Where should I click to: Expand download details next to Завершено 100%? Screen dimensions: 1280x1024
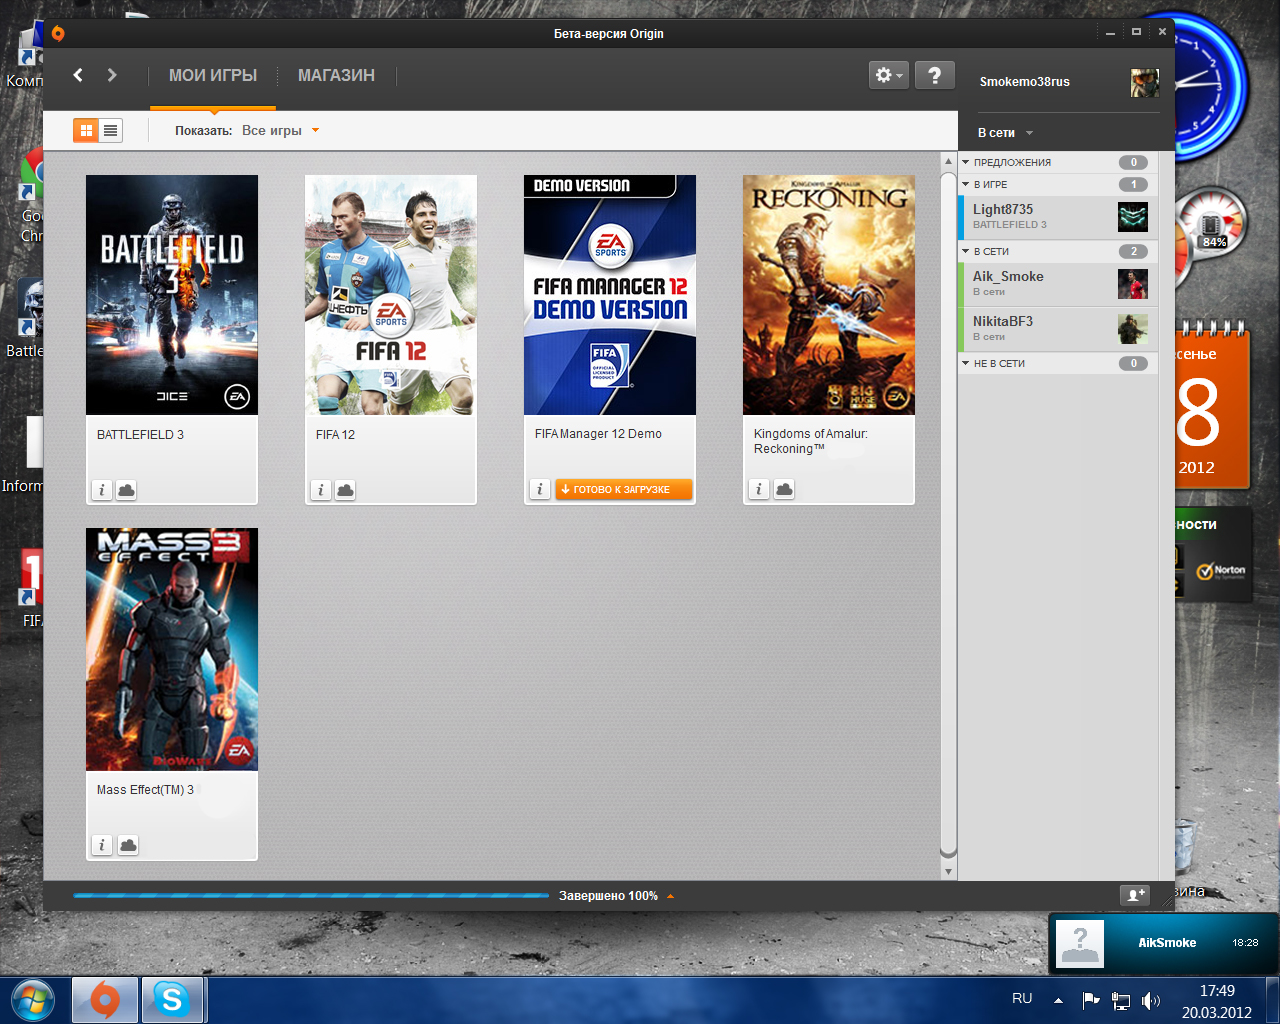[x=670, y=896]
